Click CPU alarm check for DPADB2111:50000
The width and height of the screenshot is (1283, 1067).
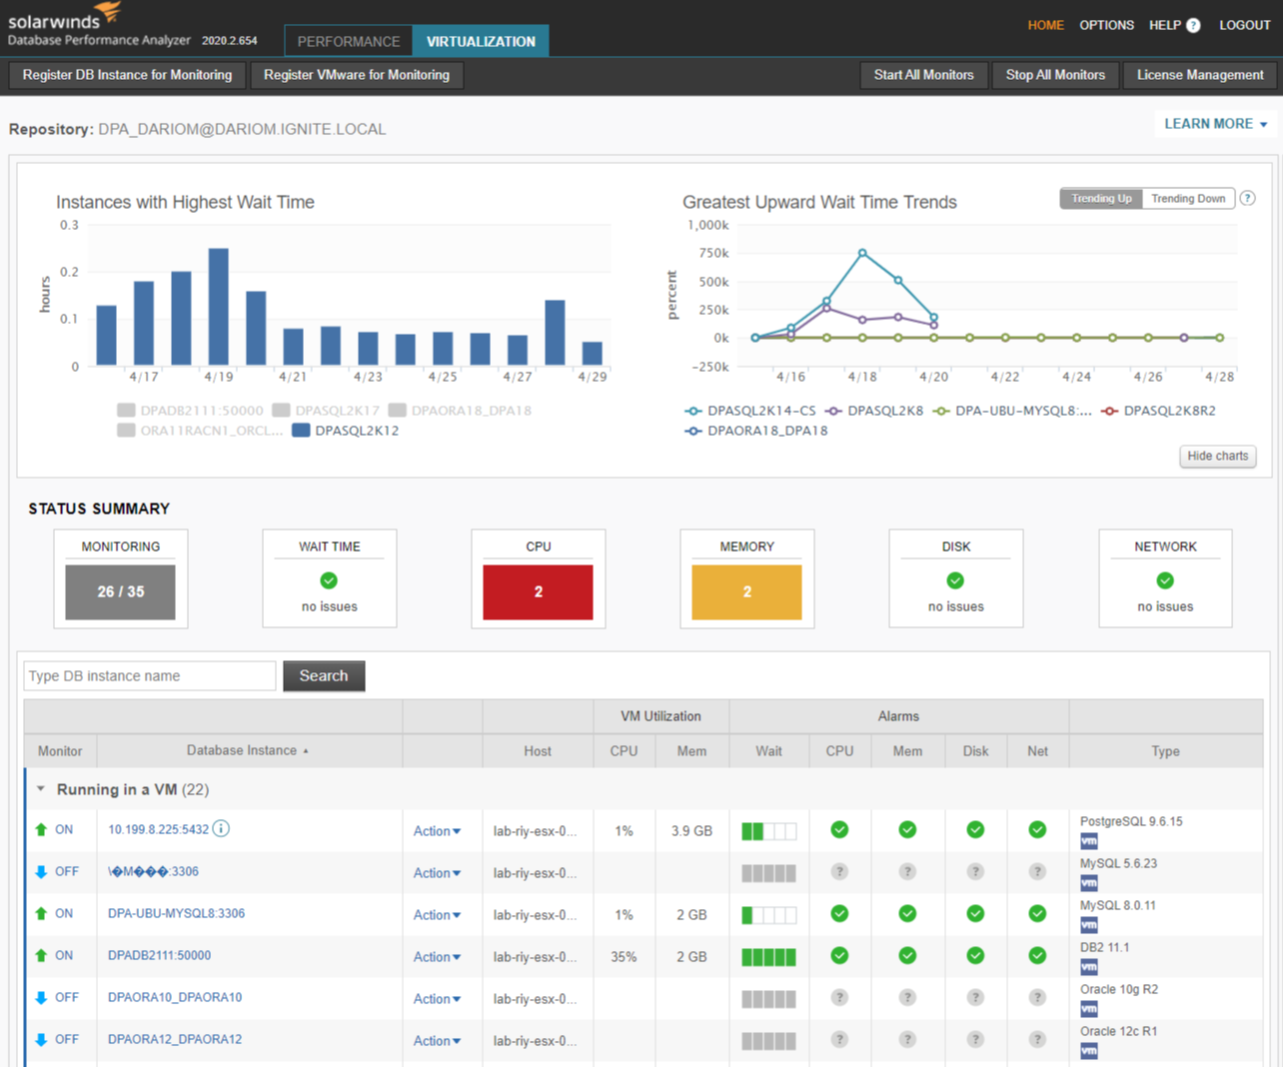[x=840, y=956]
